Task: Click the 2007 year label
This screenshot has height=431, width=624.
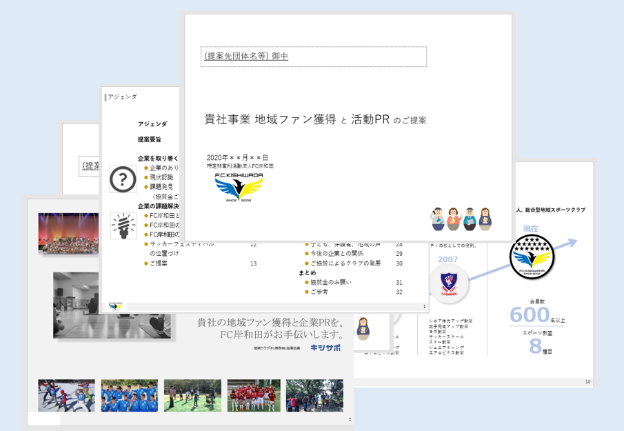Action: [x=448, y=259]
